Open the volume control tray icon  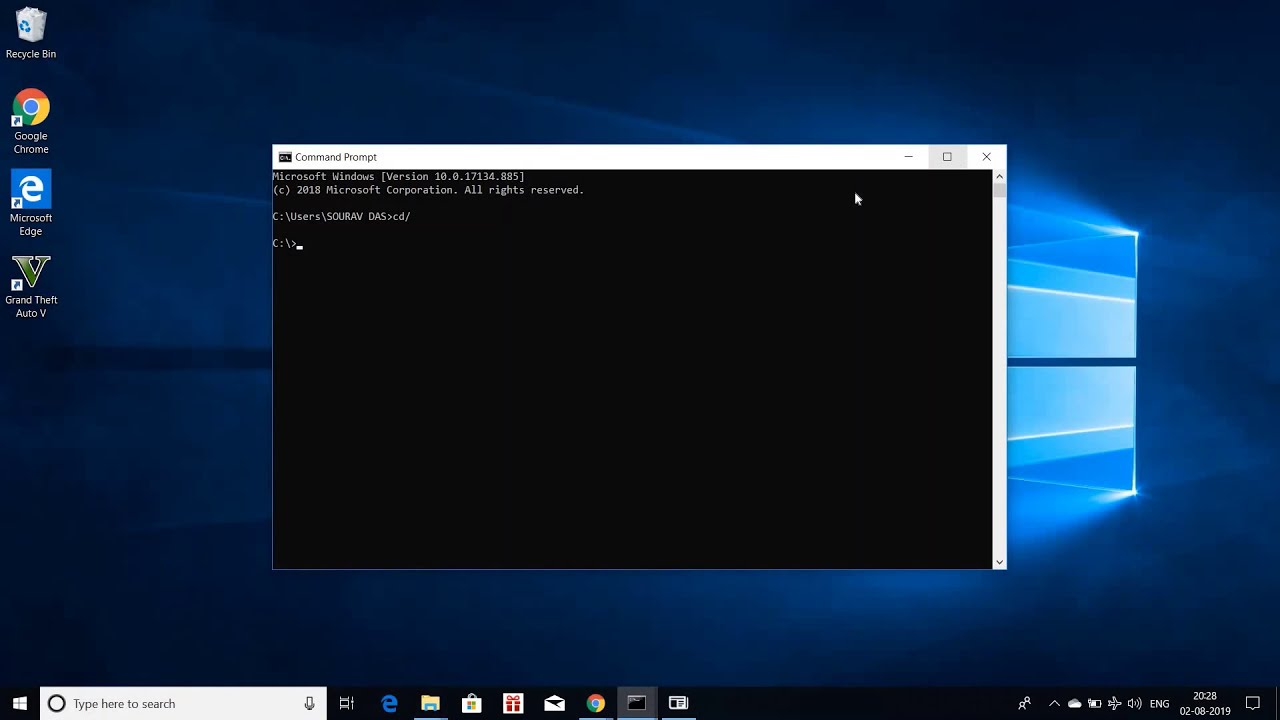[x=1134, y=703]
